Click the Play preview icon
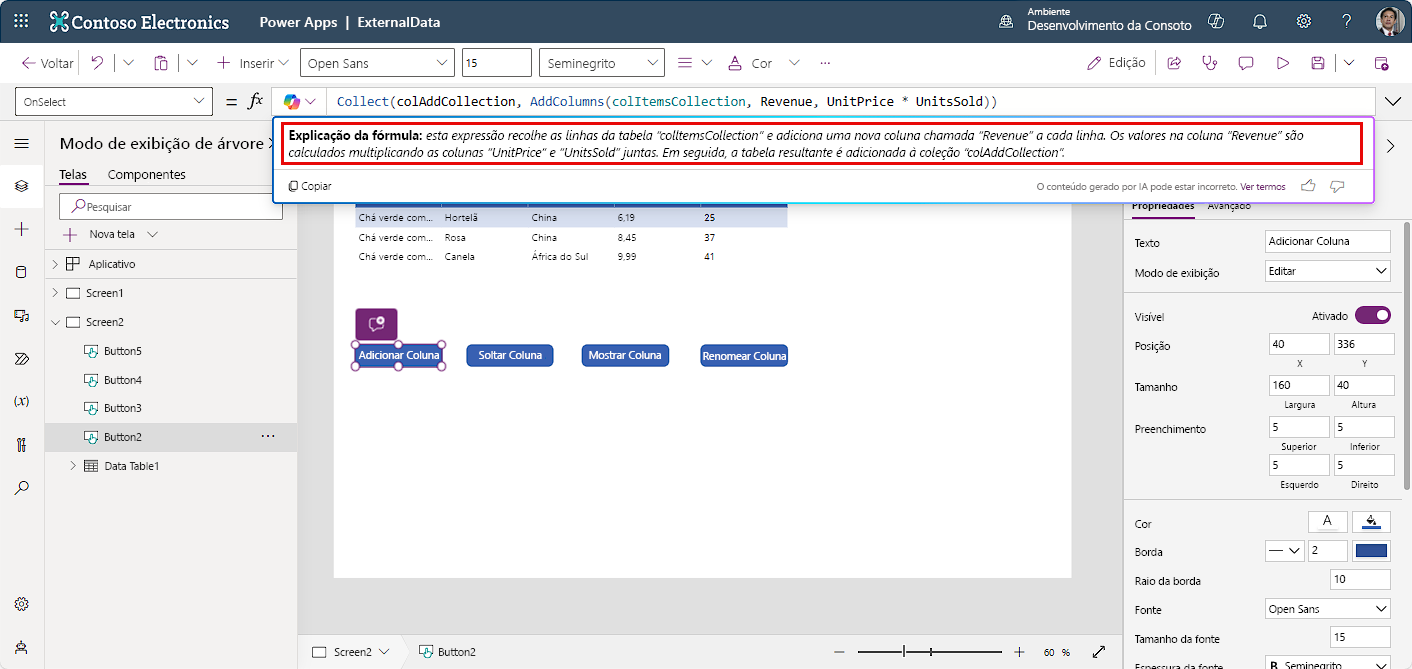 [x=1282, y=63]
